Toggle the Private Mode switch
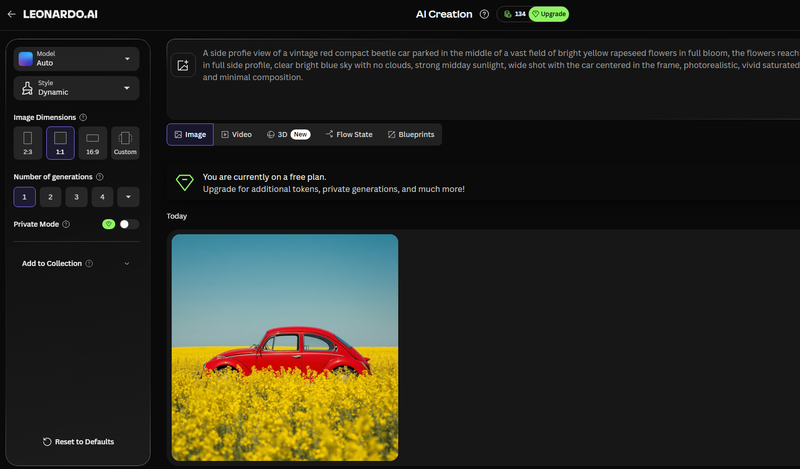 coord(129,224)
